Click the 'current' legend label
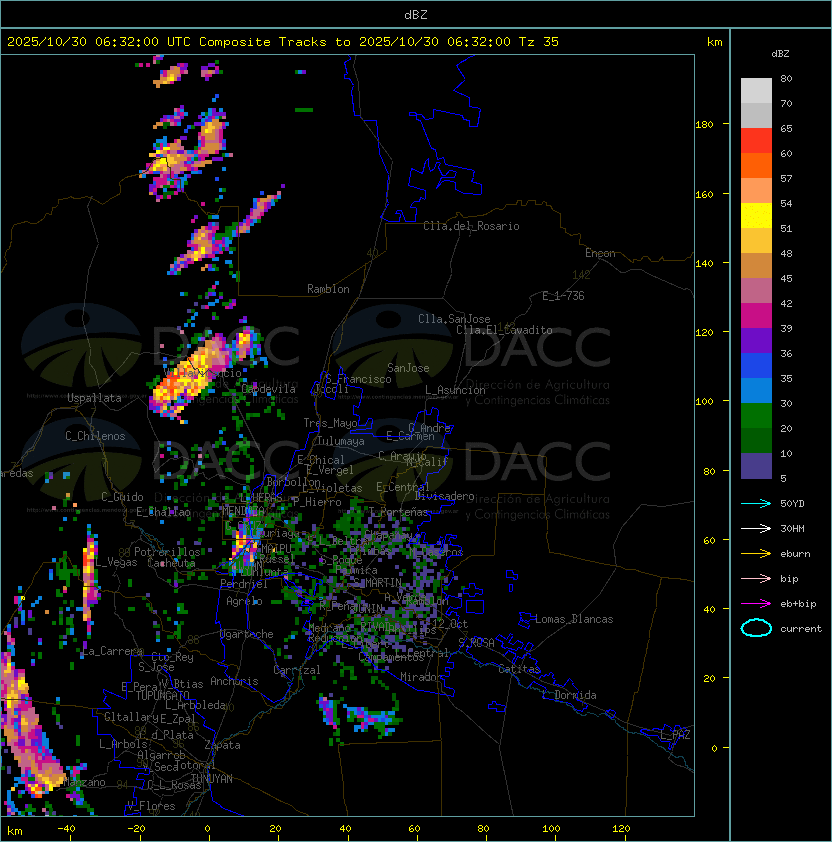Image resolution: width=832 pixels, height=842 pixels. tap(801, 629)
